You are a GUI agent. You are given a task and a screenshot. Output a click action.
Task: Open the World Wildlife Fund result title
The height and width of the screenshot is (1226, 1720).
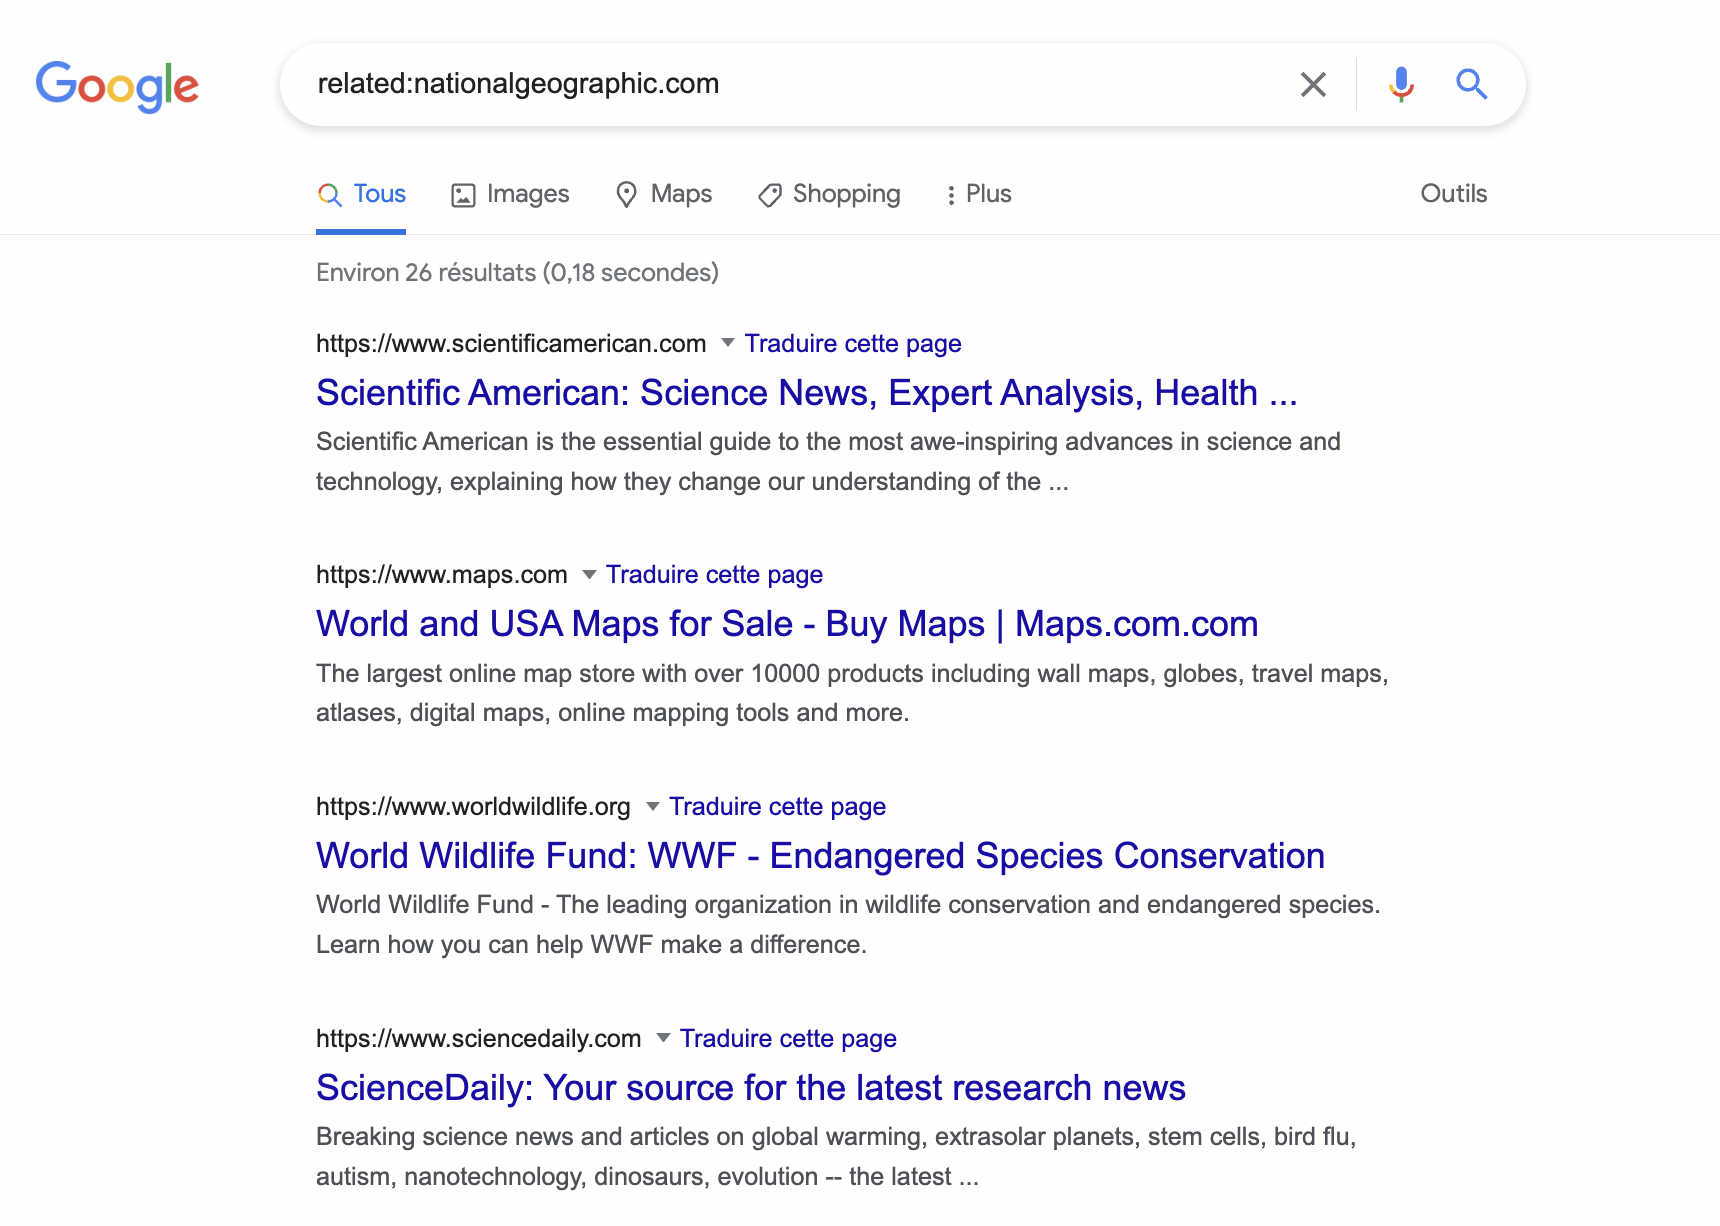[820, 856]
